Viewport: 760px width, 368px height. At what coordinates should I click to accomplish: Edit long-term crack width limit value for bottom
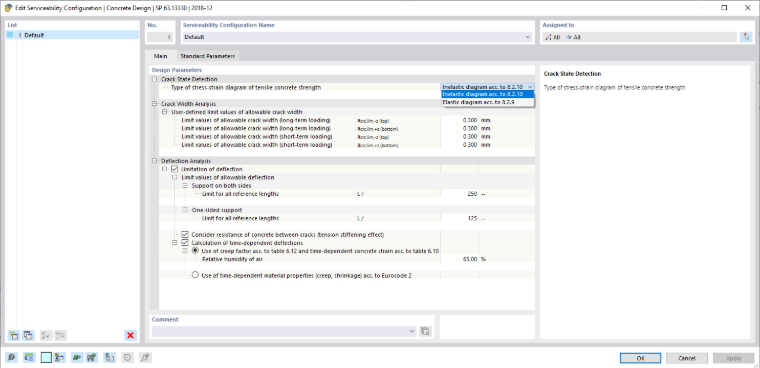tap(459, 128)
